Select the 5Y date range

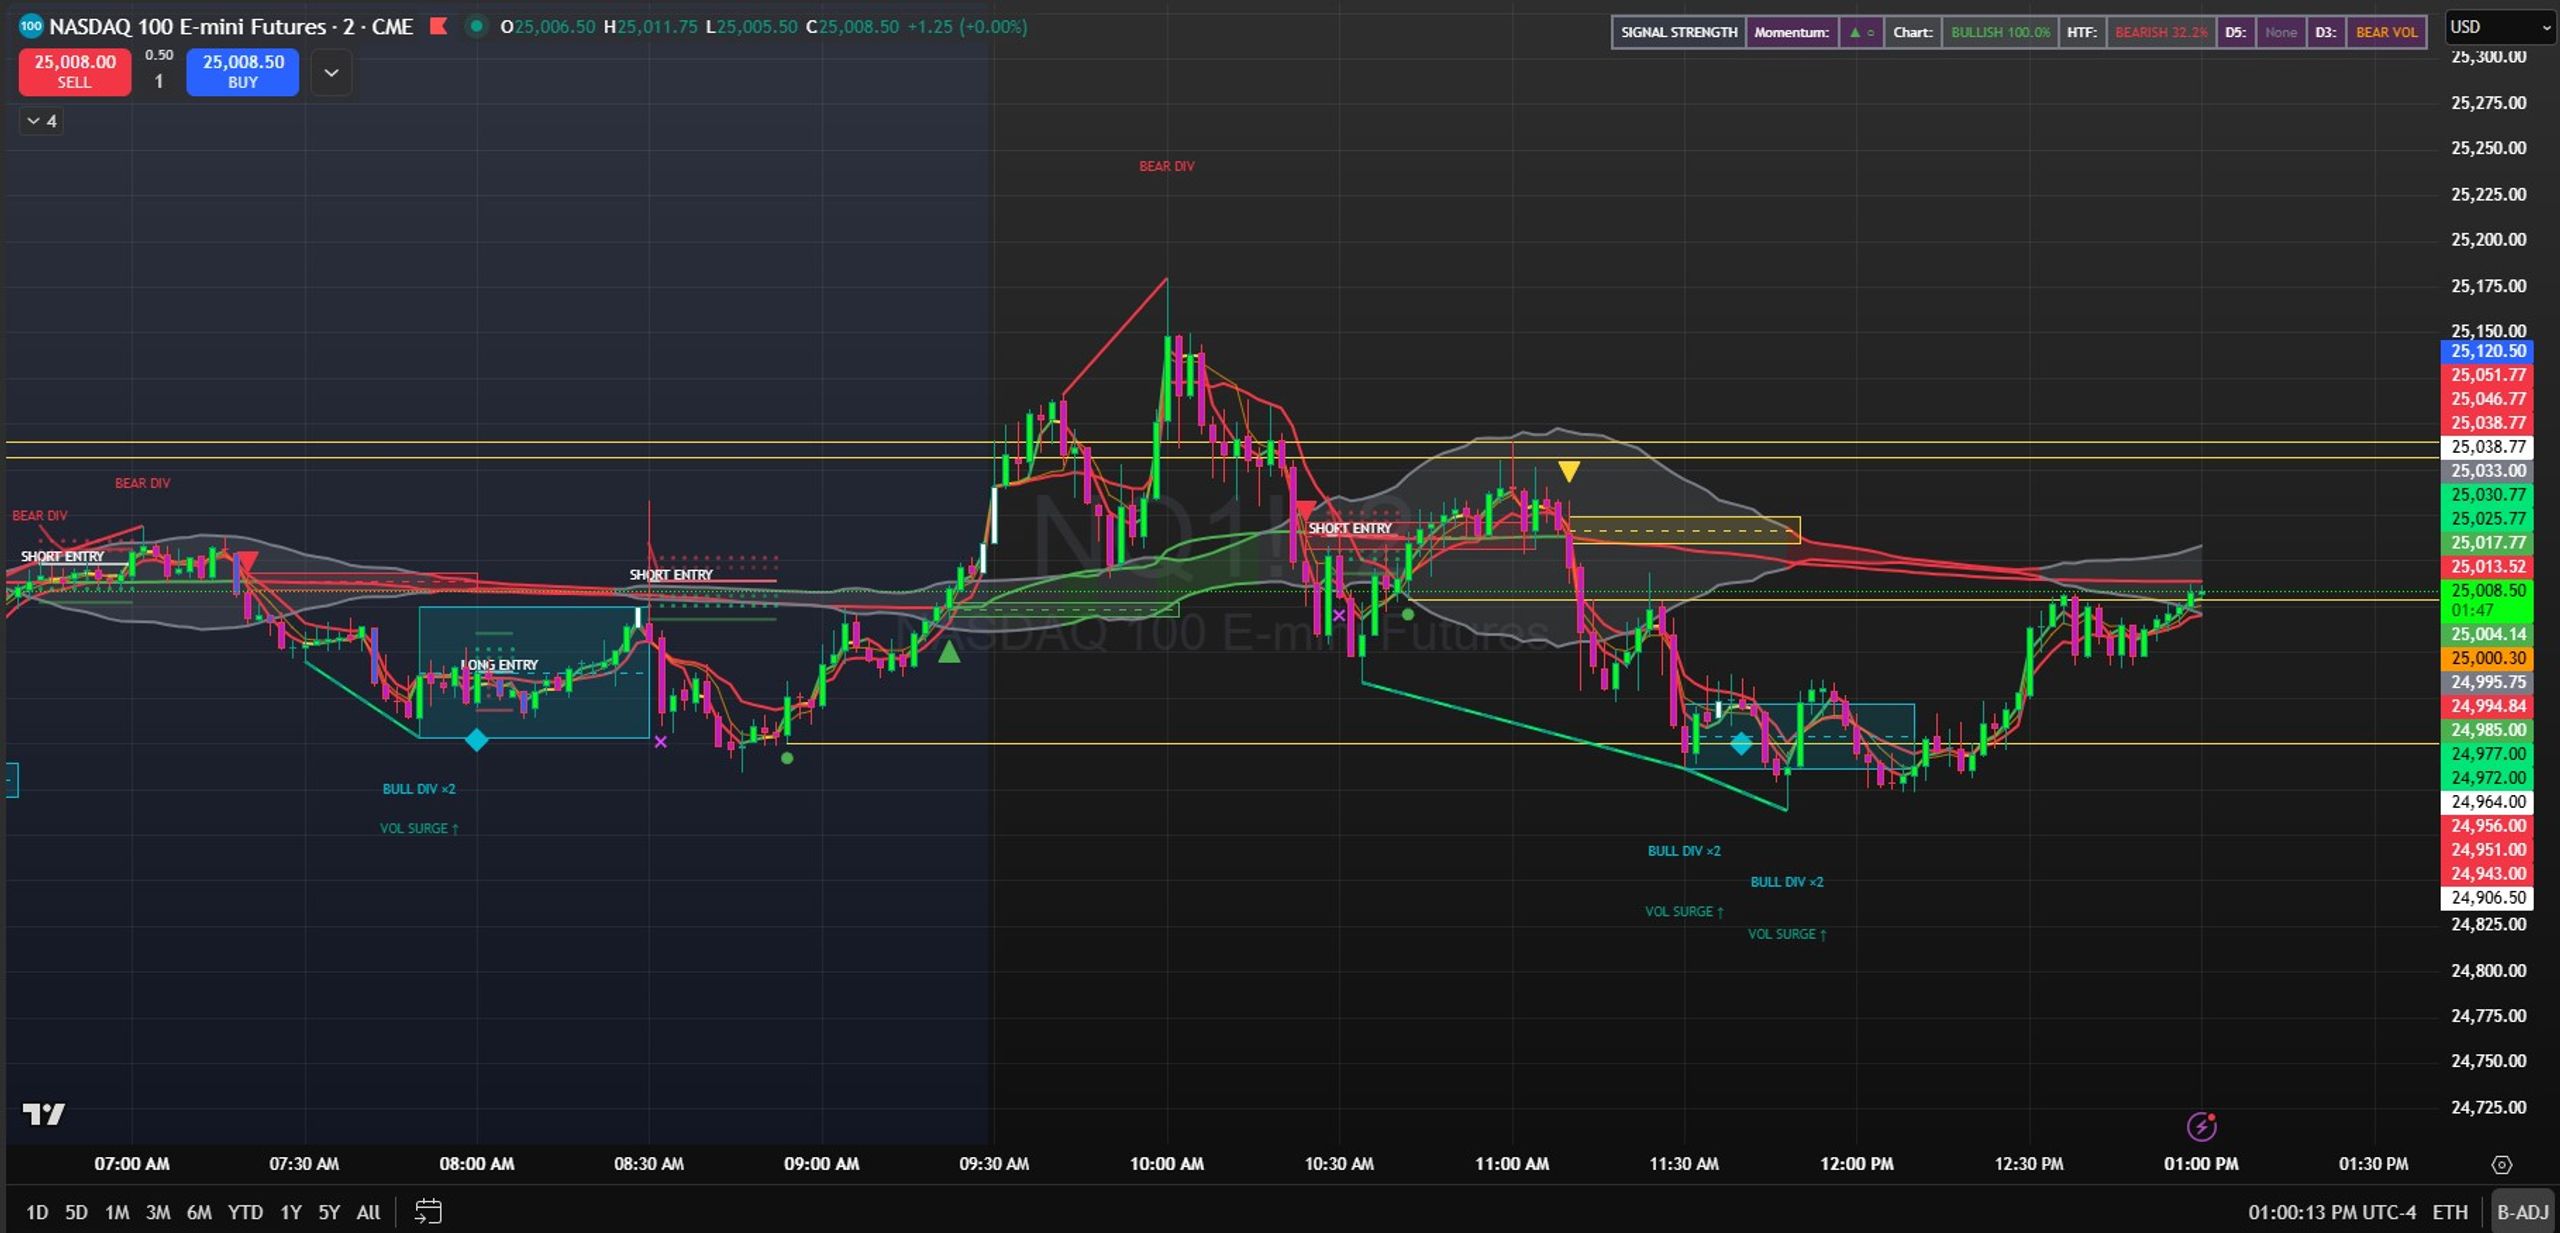click(329, 1212)
